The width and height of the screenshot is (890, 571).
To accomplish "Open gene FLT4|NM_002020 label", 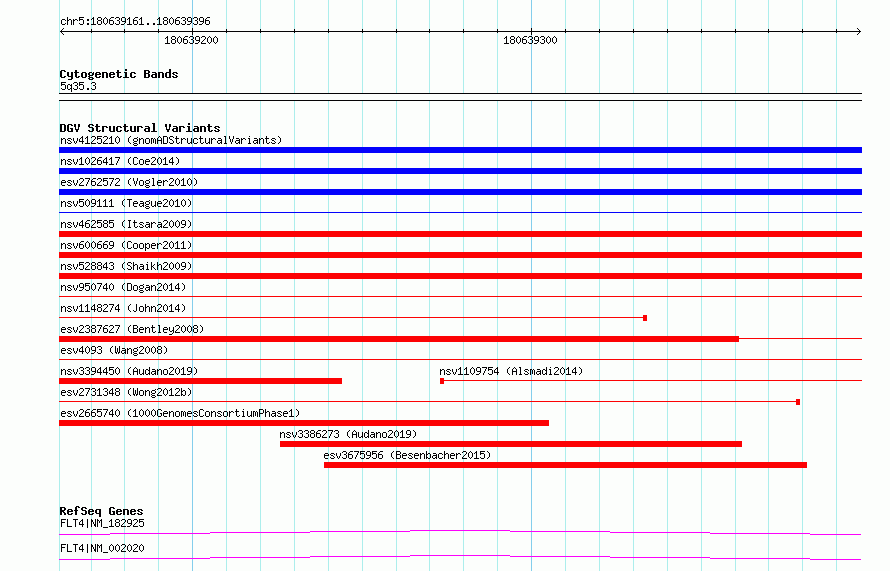I will point(102,548).
